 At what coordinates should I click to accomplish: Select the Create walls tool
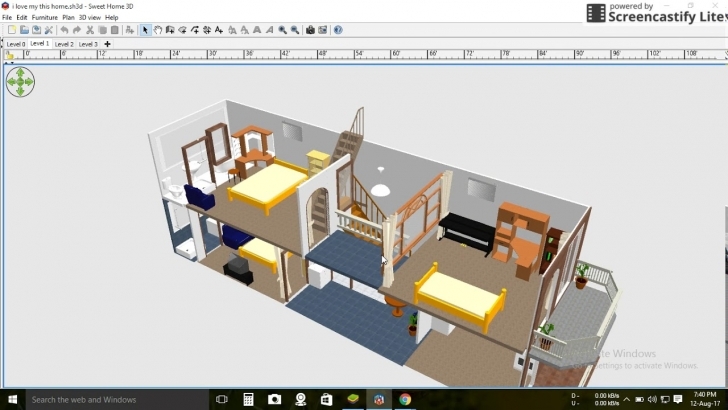coord(170,30)
